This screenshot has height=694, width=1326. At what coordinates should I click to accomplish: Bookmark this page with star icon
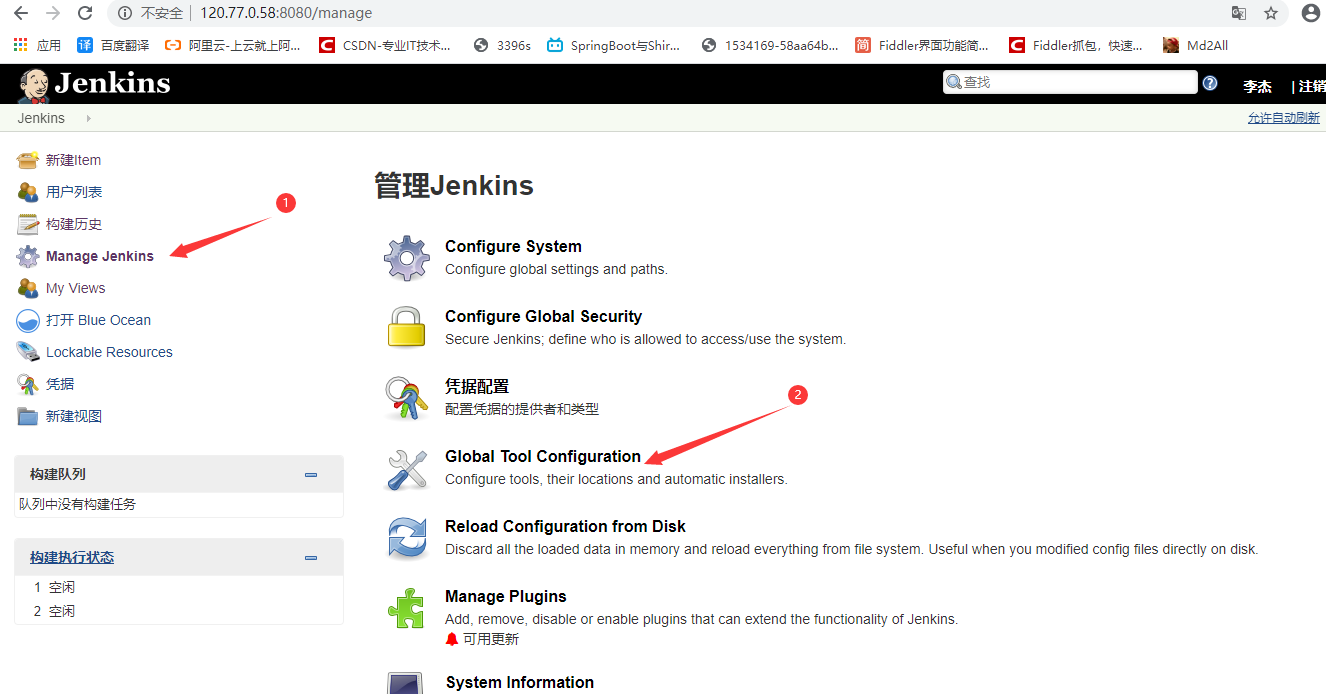click(1271, 13)
